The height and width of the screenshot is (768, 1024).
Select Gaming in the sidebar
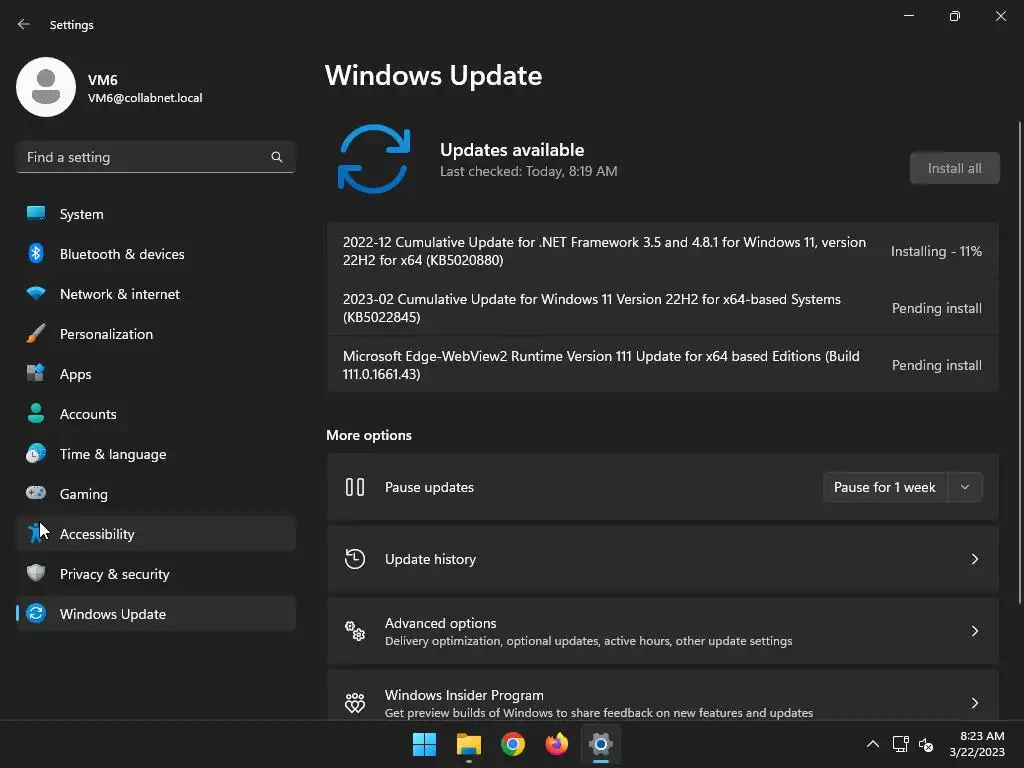(156, 494)
